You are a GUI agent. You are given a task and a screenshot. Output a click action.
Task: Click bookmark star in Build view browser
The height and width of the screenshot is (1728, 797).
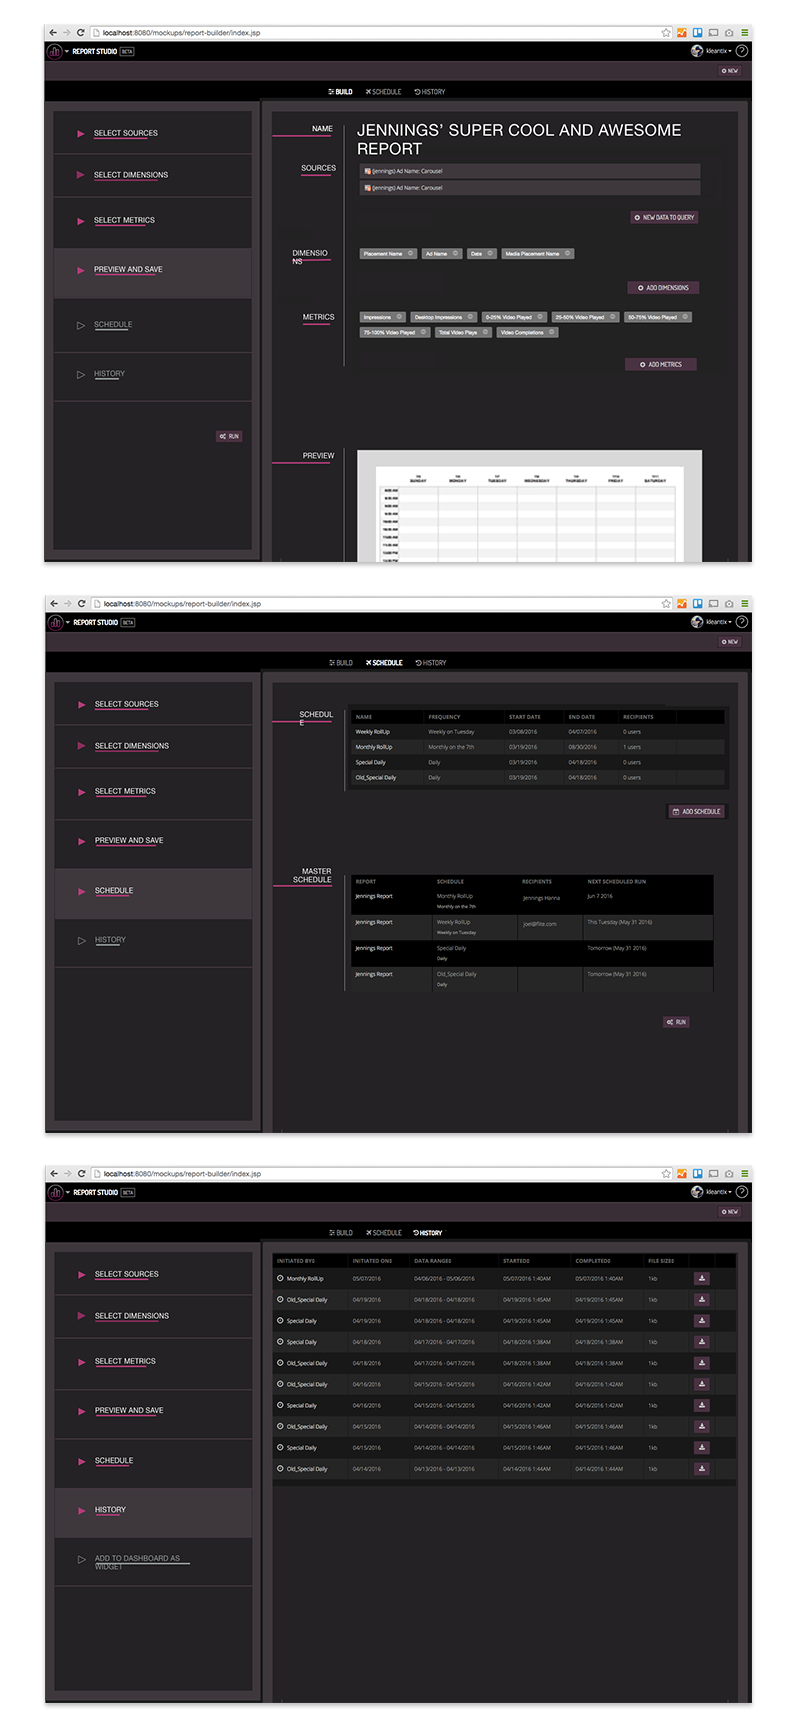click(x=666, y=33)
